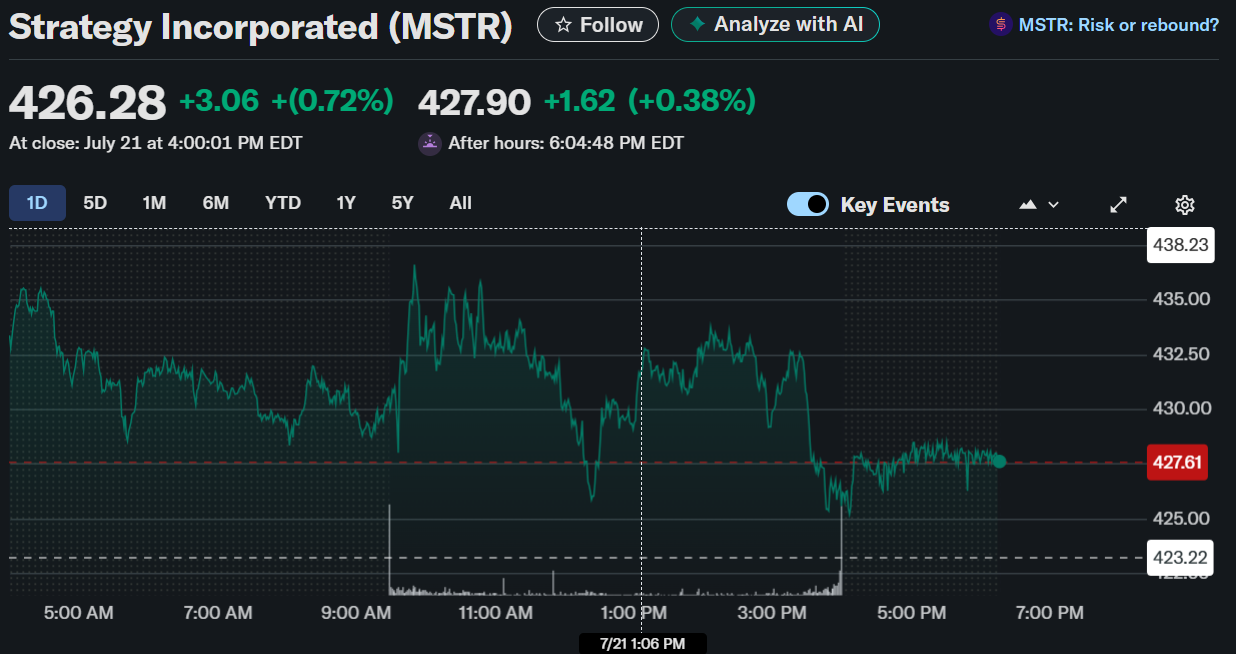The height and width of the screenshot is (654, 1236).
Task: Click the after hours moon icon
Action: pos(429,144)
